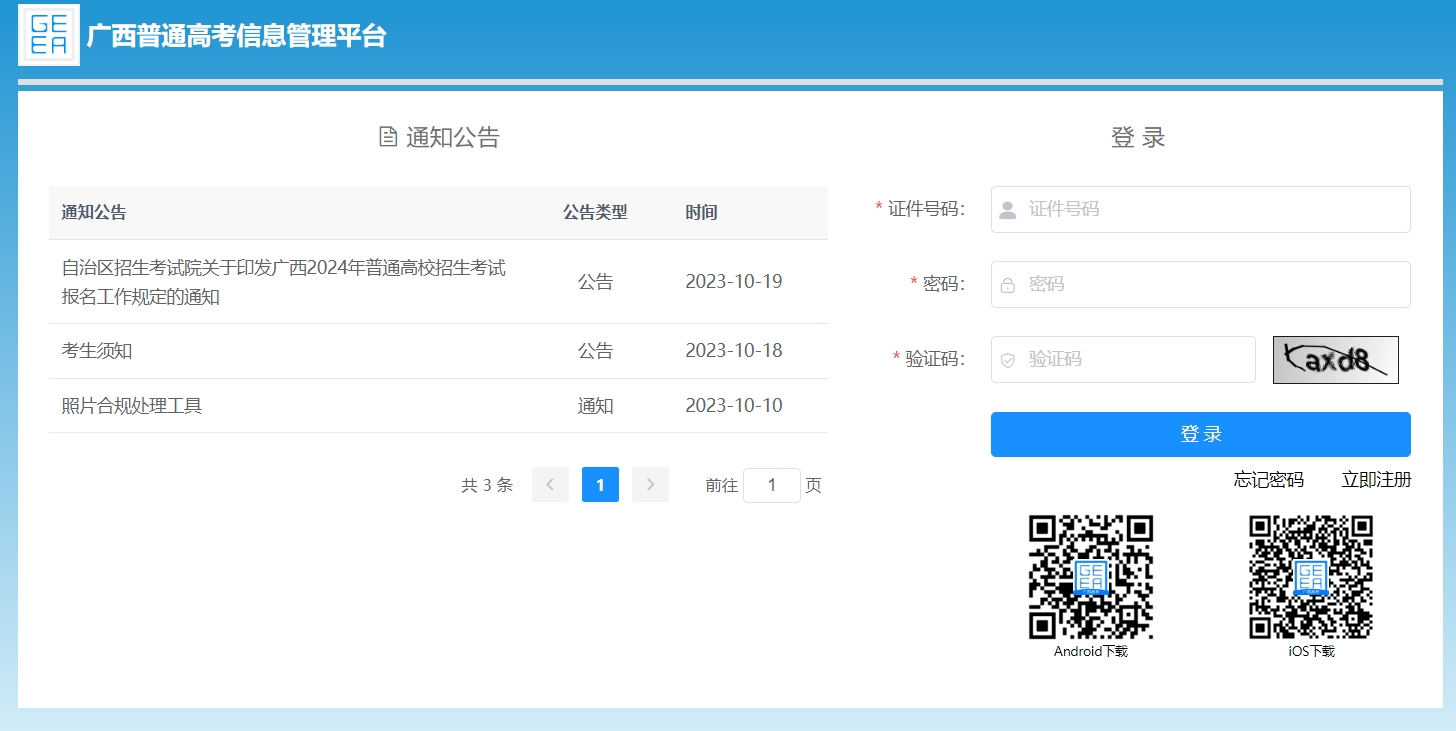Image resolution: width=1456 pixels, height=731 pixels.
Task: Click the iOS下载 QR code
Action: pyautogui.click(x=1311, y=577)
